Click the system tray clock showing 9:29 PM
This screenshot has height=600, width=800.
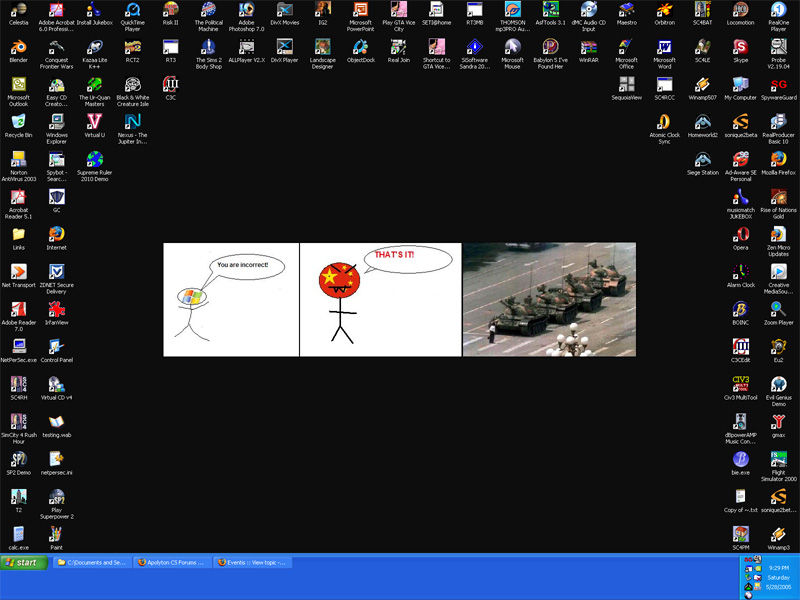coord(778,567)
